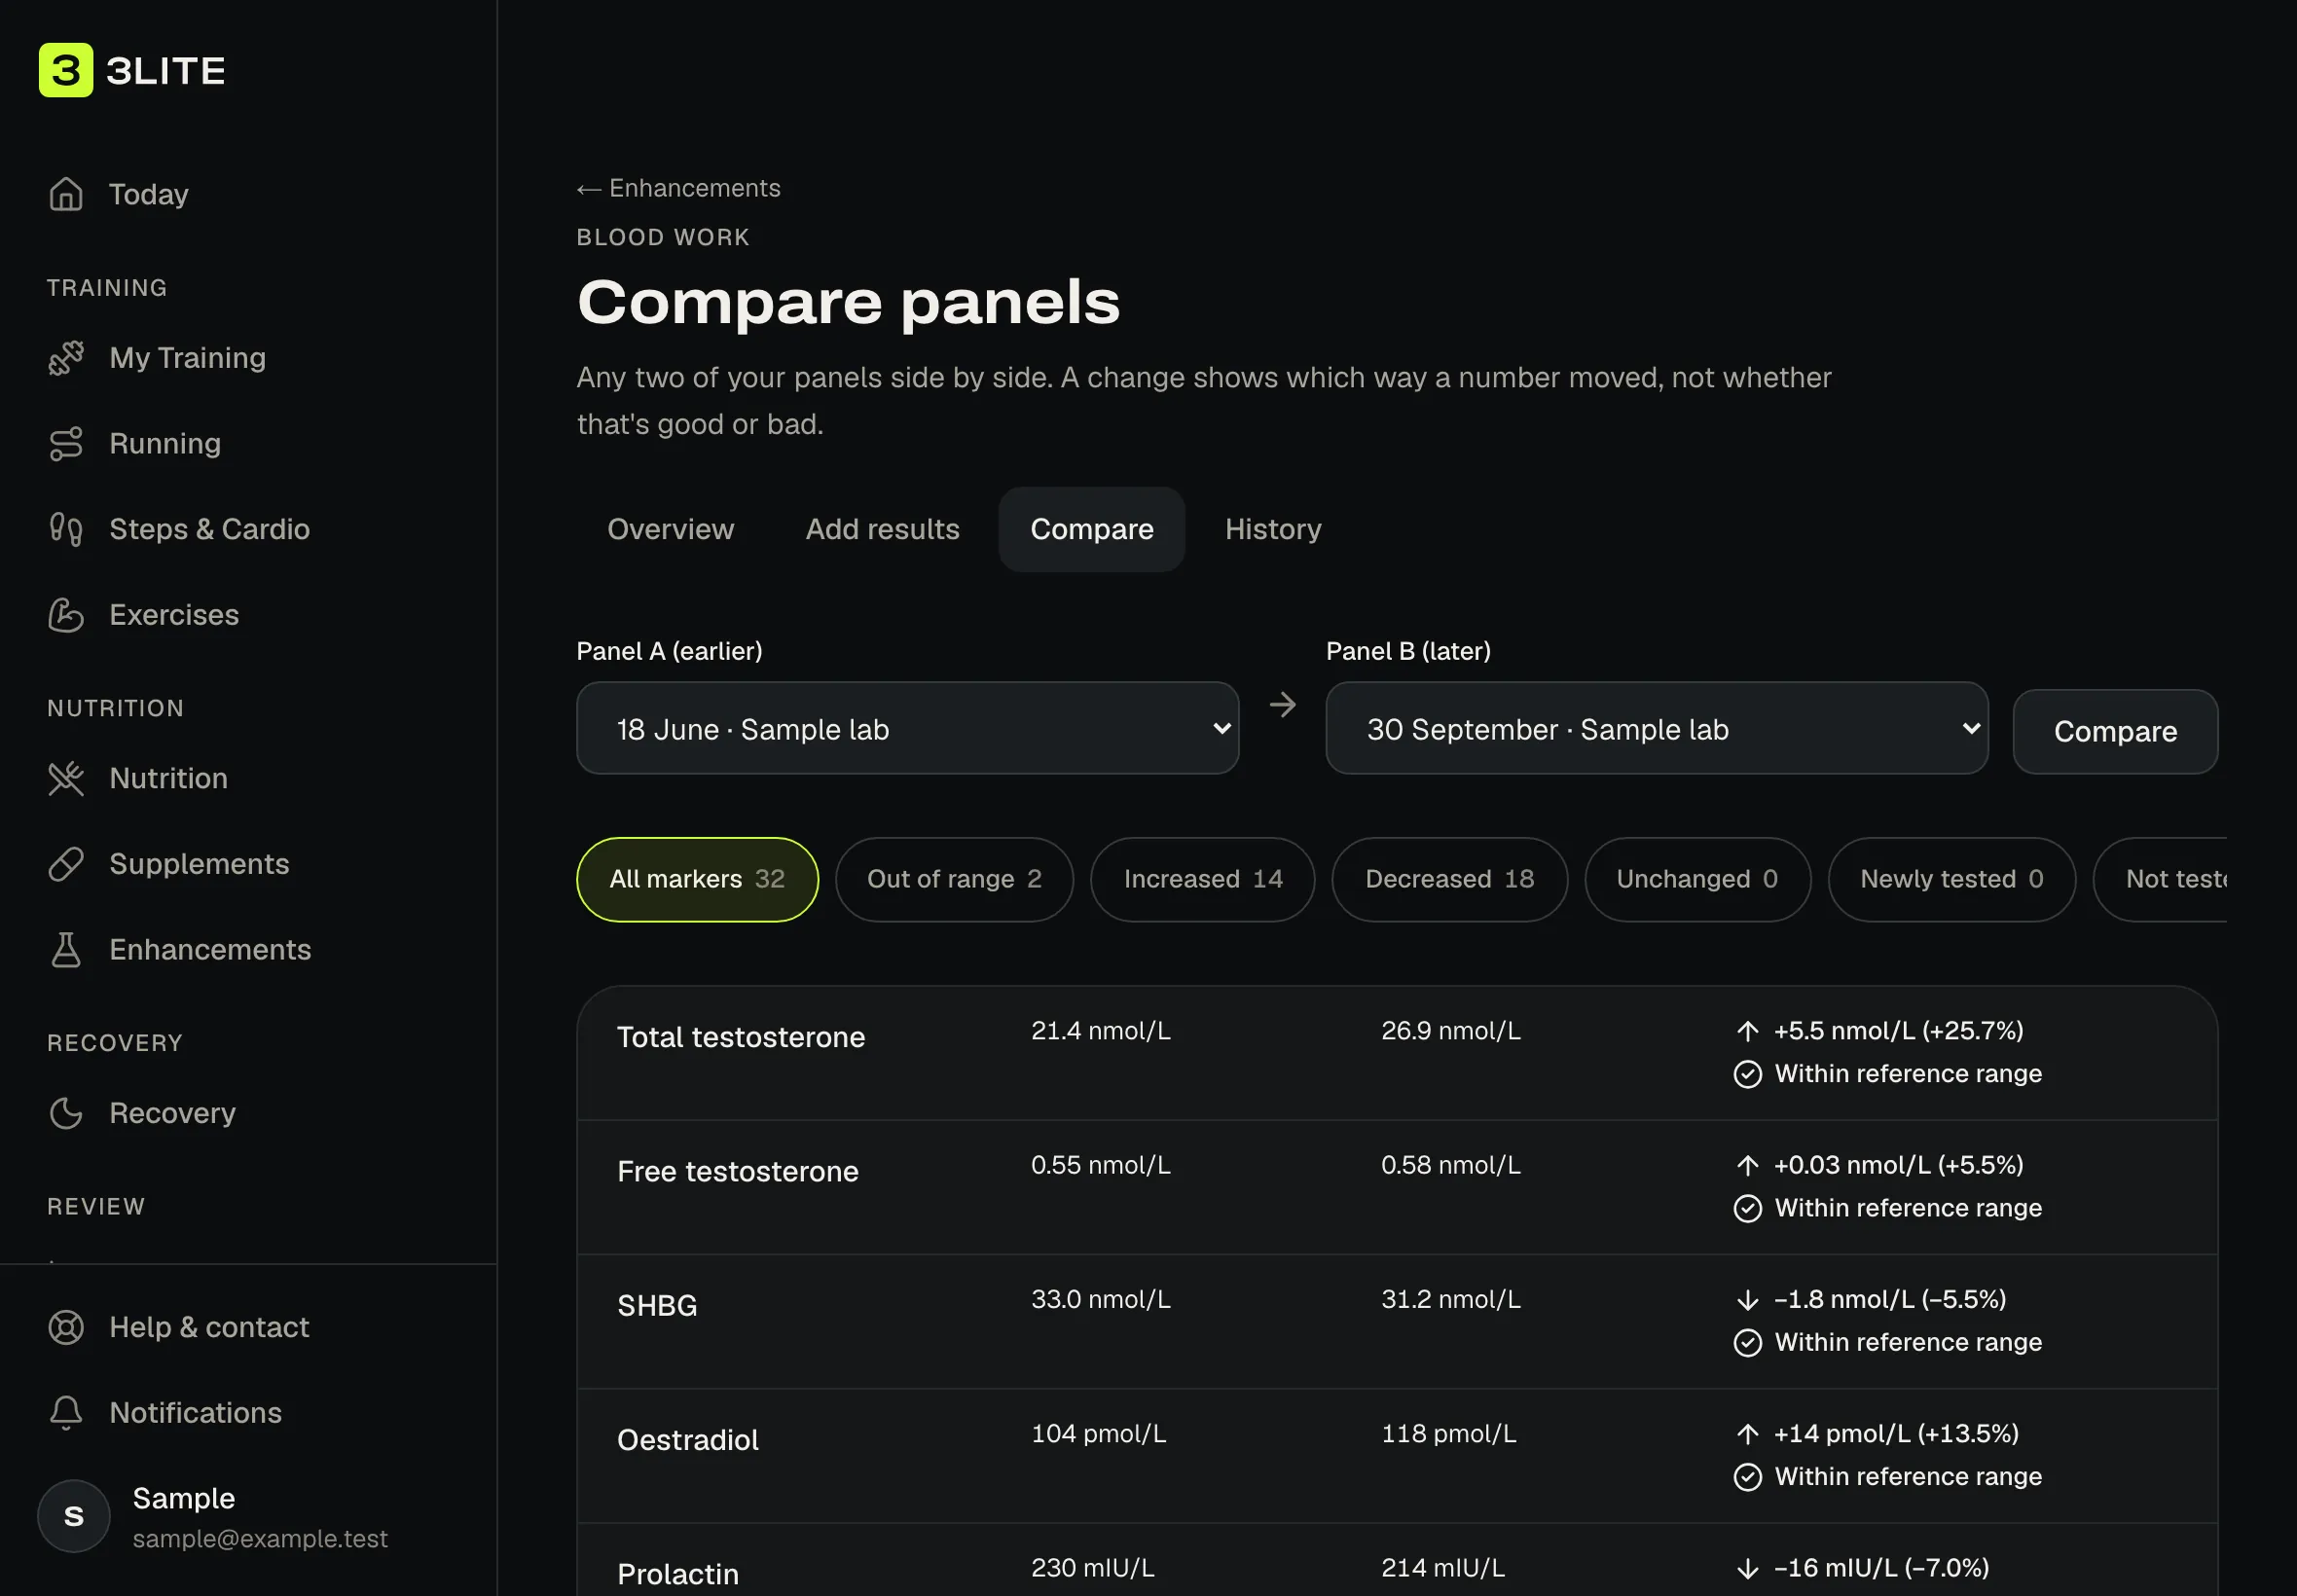Click the Free testosterone row label

[x=738, y=1171]
